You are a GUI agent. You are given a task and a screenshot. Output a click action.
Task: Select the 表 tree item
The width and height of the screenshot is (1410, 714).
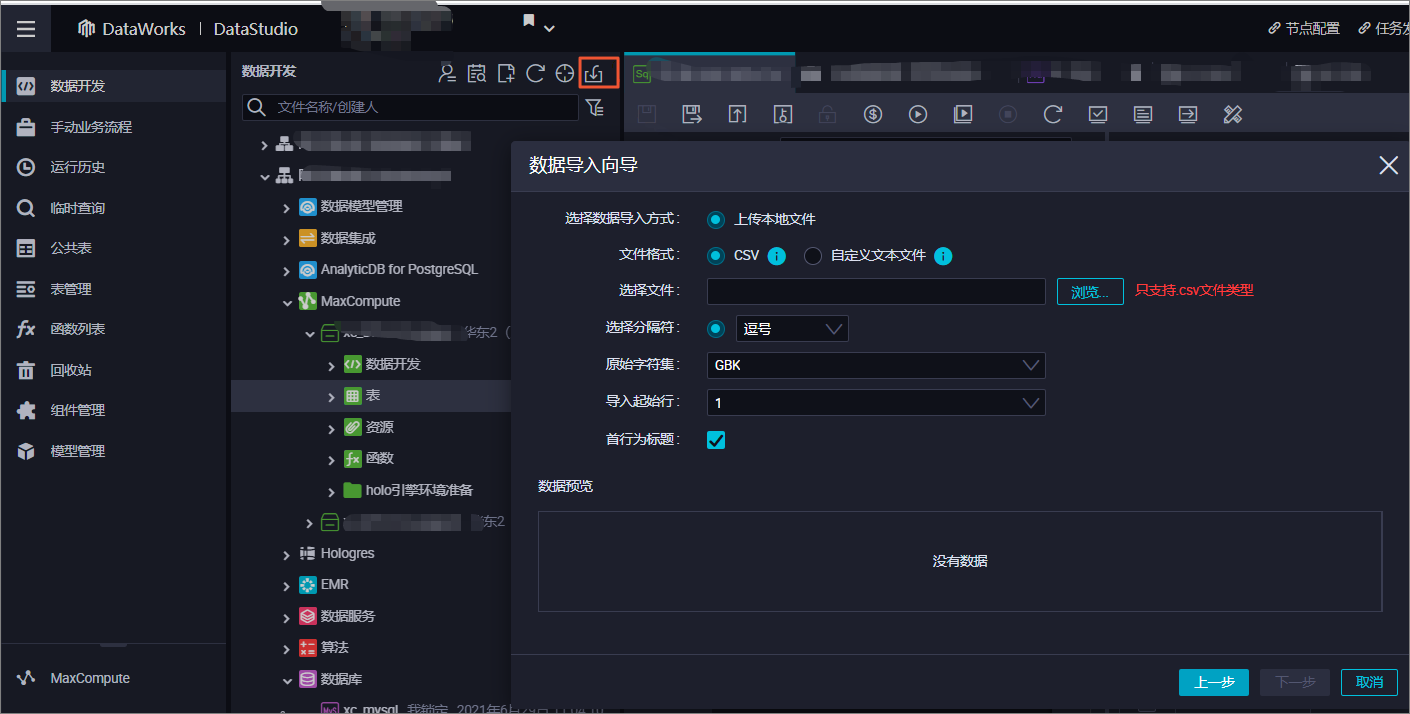[372, 396]
